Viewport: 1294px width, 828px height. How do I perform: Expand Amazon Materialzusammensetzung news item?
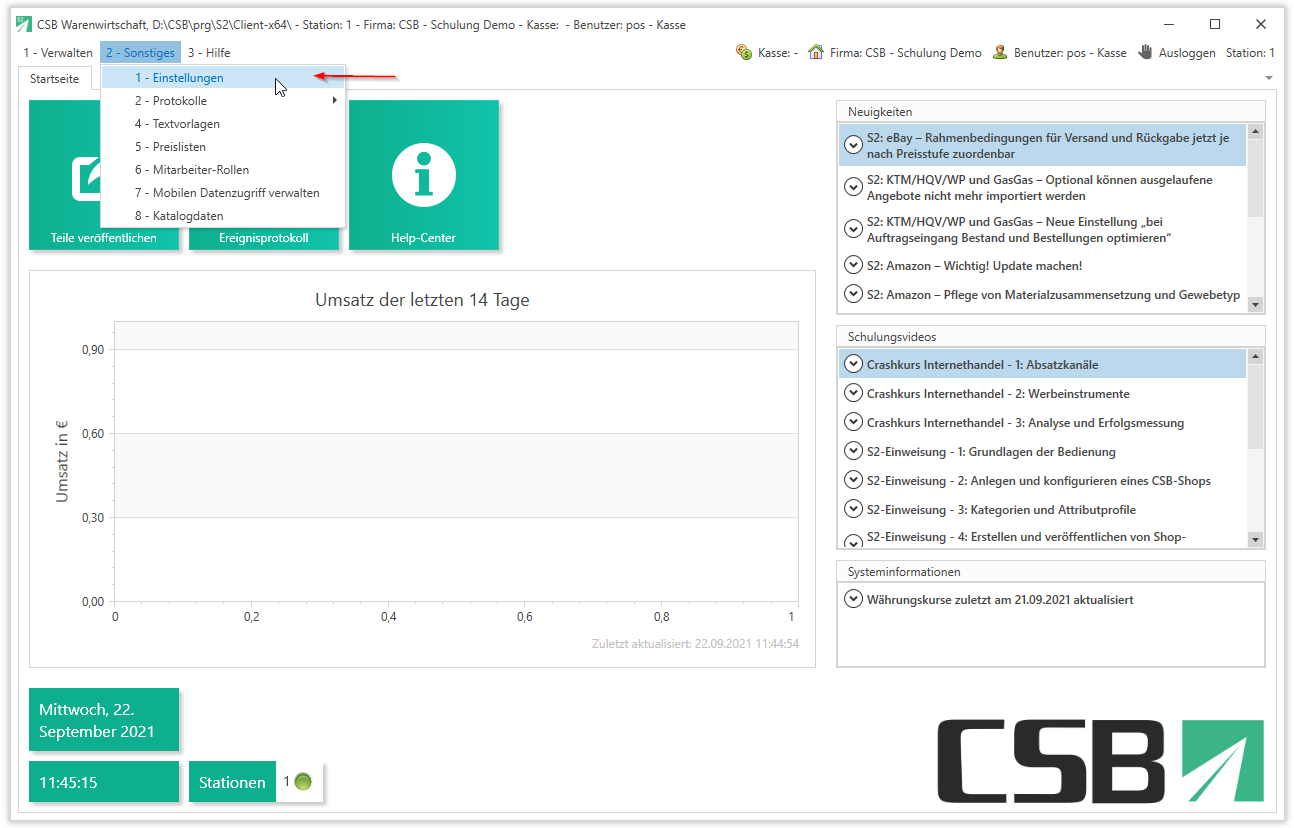pyautogui.click(x=853, y=294)
